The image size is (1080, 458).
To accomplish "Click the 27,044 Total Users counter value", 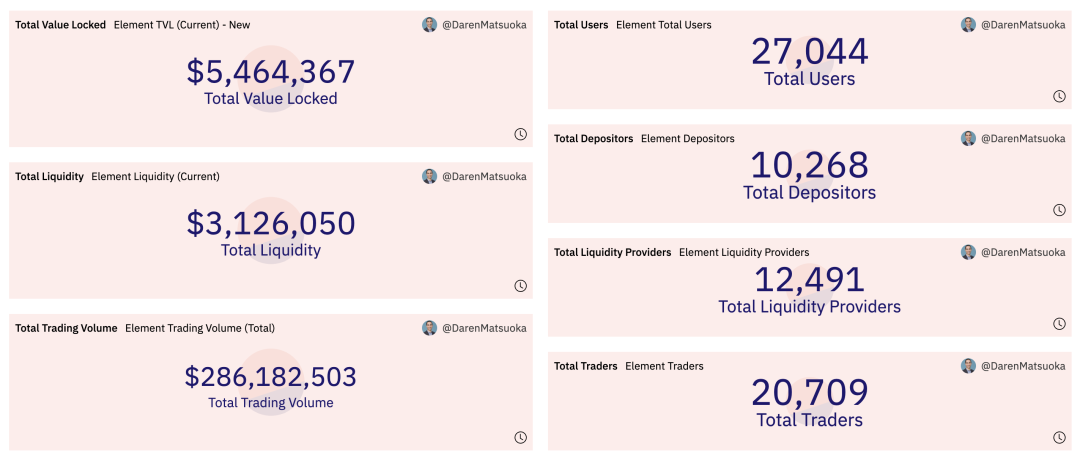I will point(810,52).
